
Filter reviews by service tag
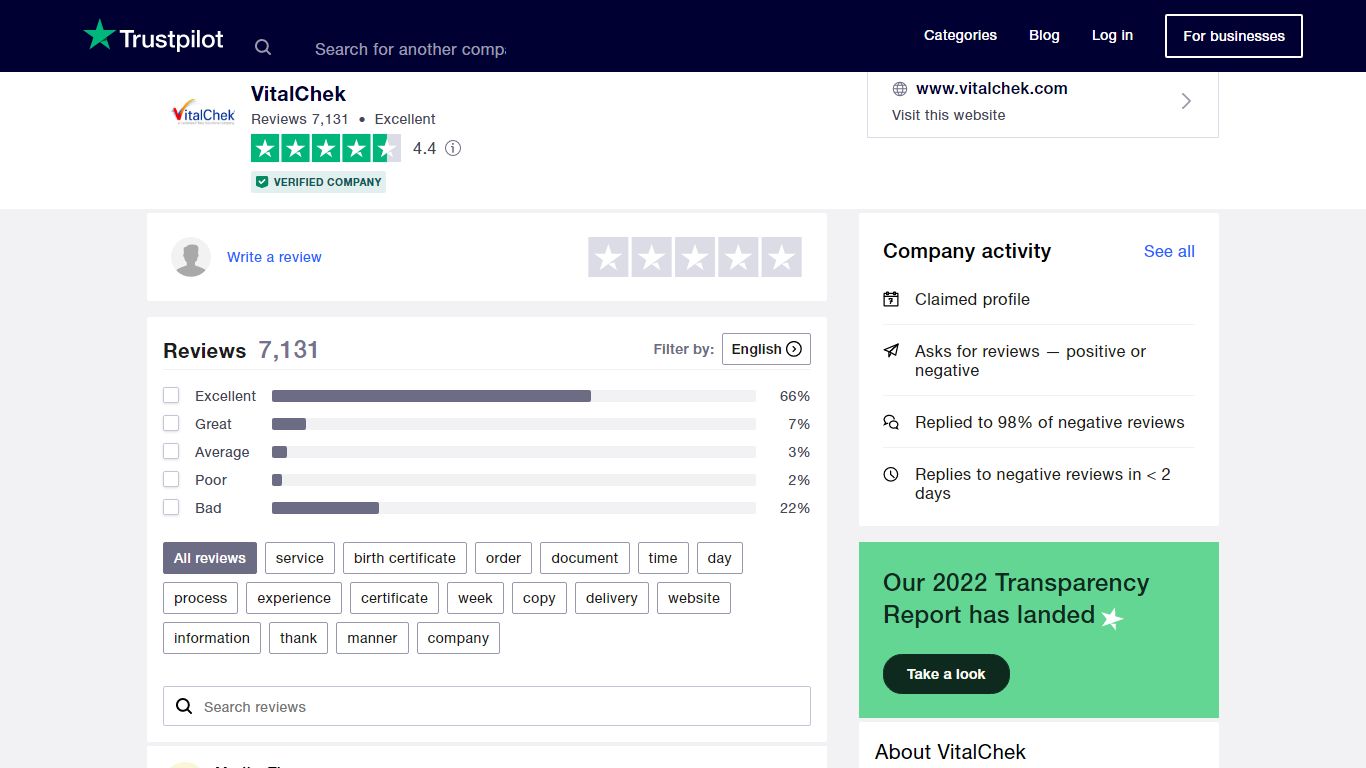pos(300,558)
